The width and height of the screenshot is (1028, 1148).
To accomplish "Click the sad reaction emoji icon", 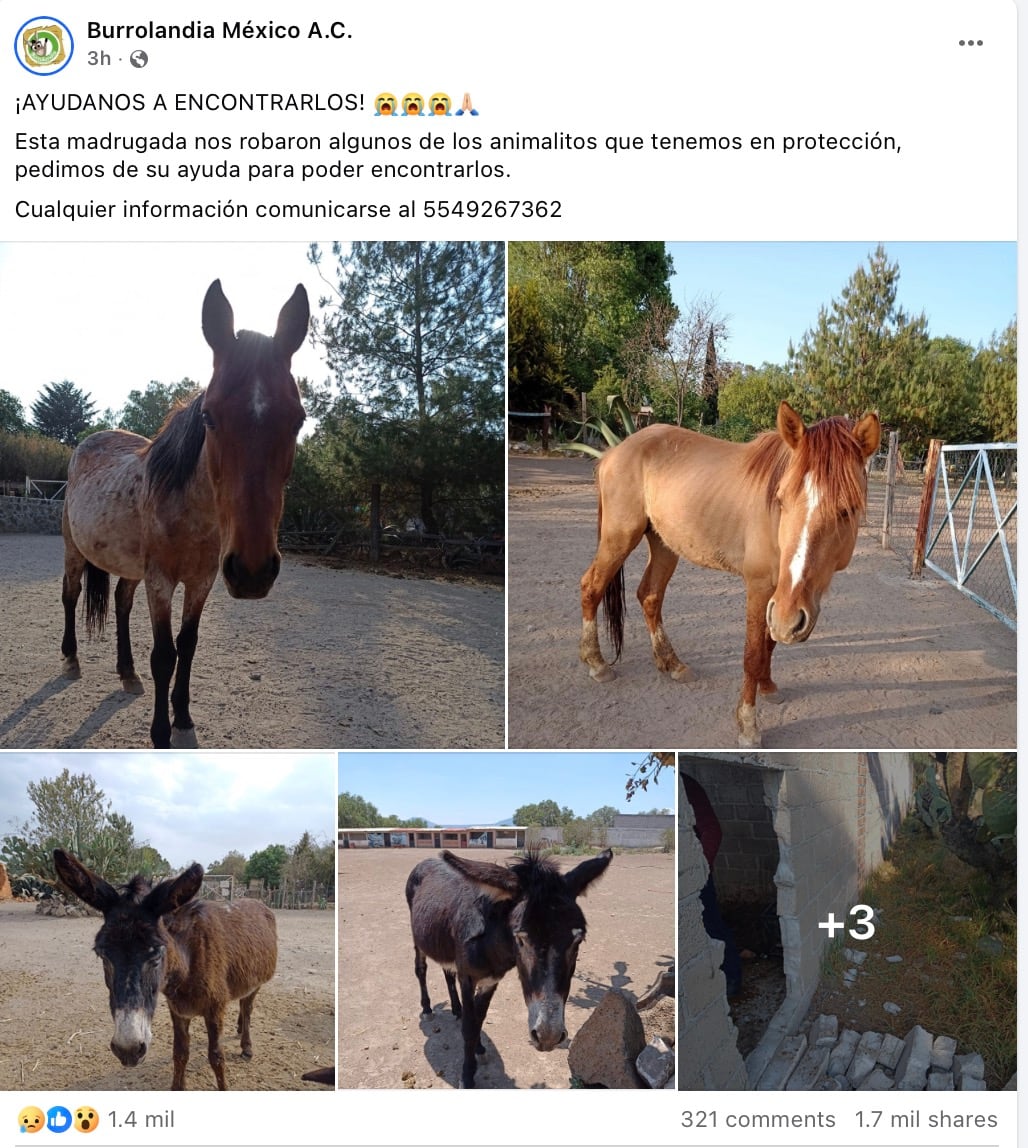I will click(31, 1119).
